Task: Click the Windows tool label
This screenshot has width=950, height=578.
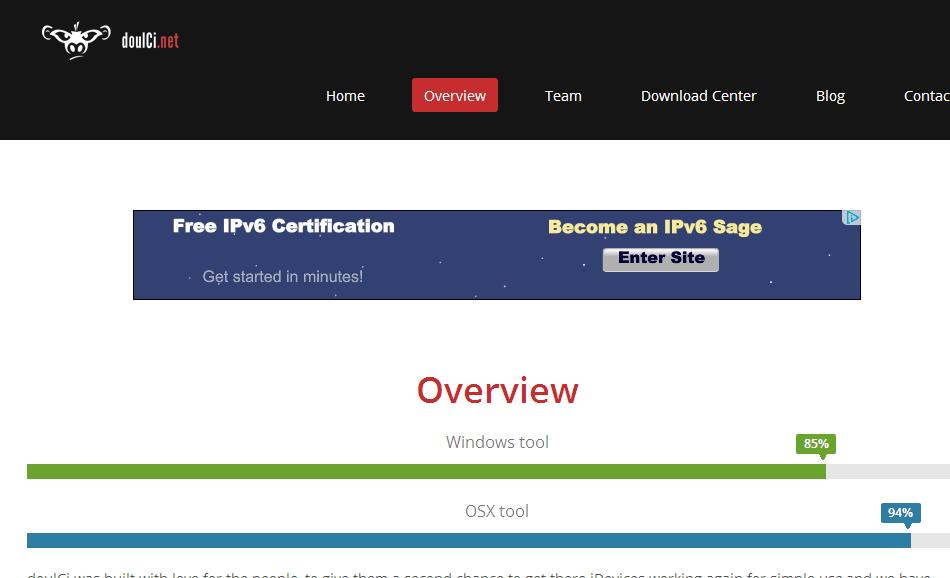Action: click(x=497, y=442)
